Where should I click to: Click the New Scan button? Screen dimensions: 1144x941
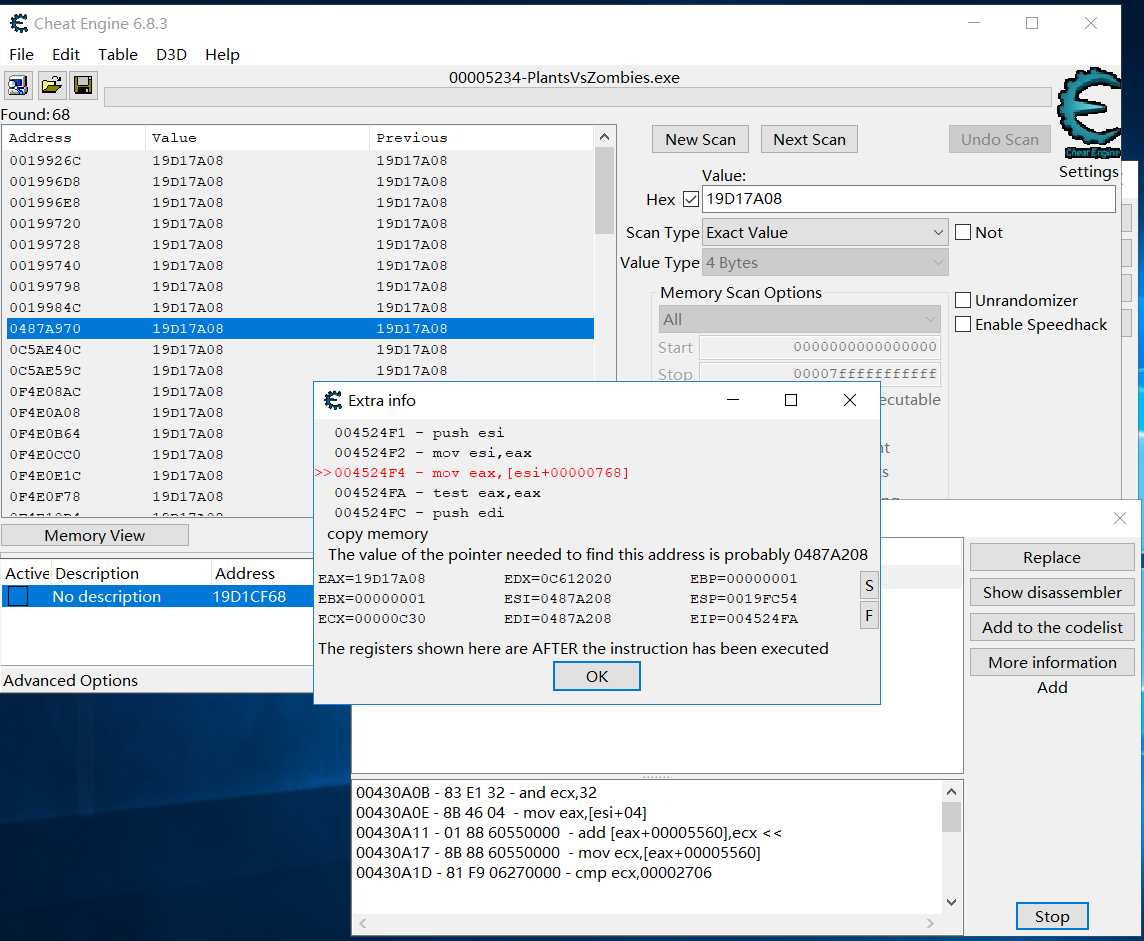[700, 139]
